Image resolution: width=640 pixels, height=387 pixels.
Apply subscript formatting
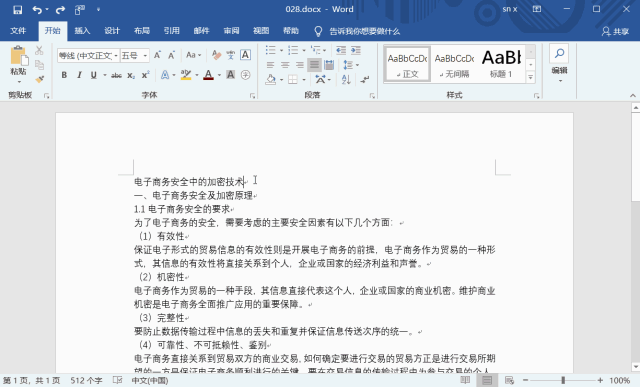click(x=131, y=75)
